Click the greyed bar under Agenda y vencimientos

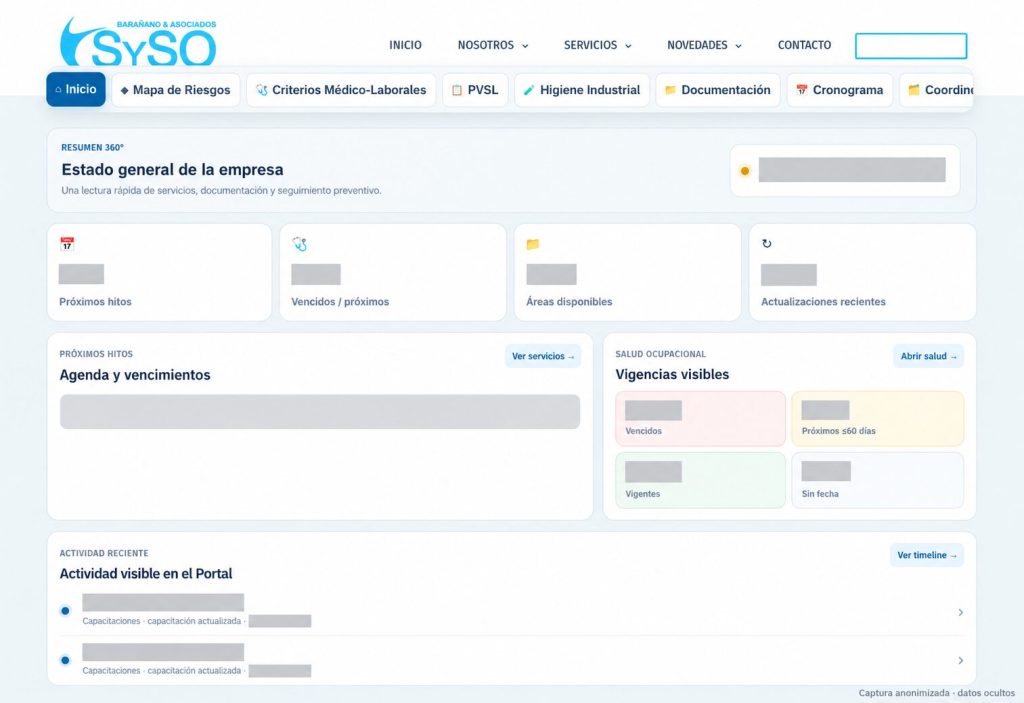[x=320, y=412]
